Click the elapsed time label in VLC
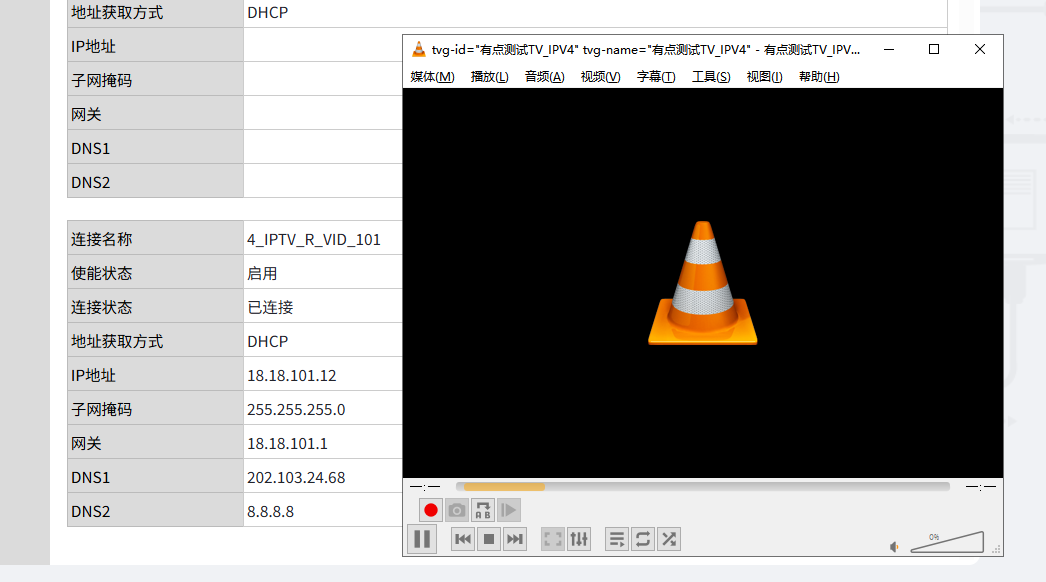 click(425, 487)
